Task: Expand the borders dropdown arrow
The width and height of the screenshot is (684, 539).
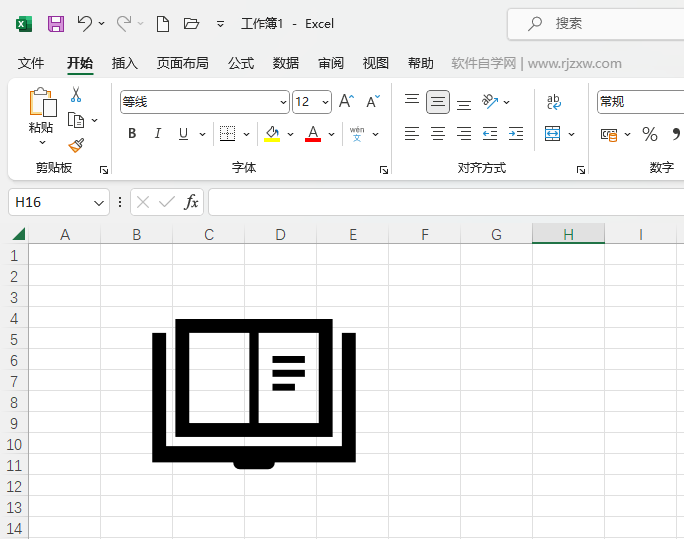Action: pos(246,134)
